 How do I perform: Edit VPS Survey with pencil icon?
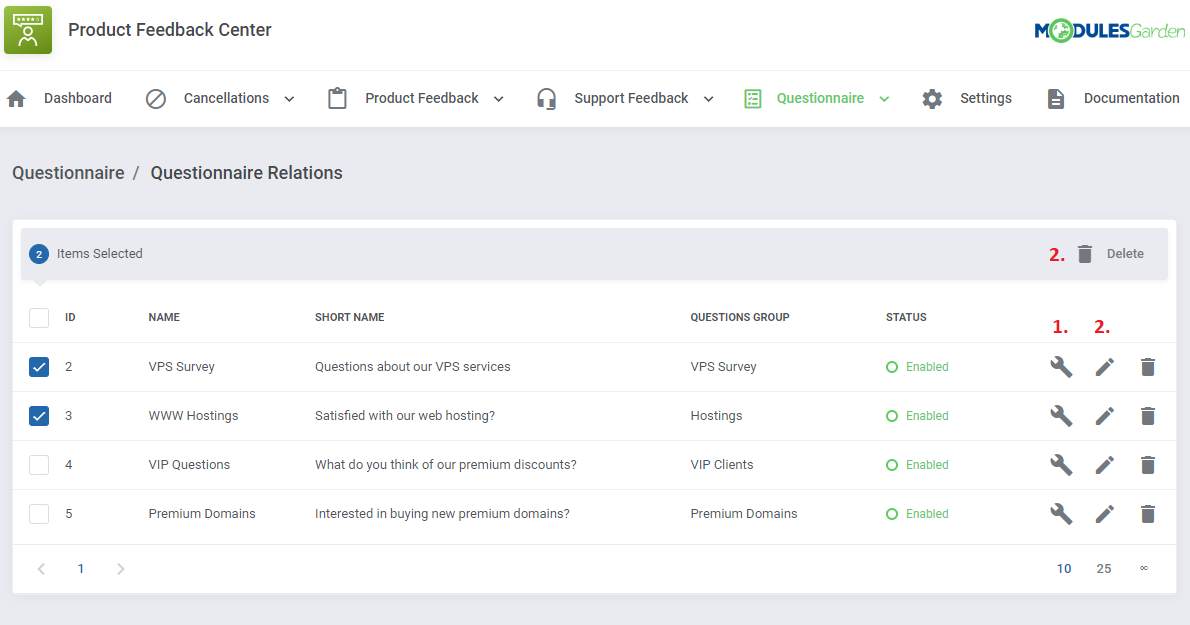point(1105,367)
